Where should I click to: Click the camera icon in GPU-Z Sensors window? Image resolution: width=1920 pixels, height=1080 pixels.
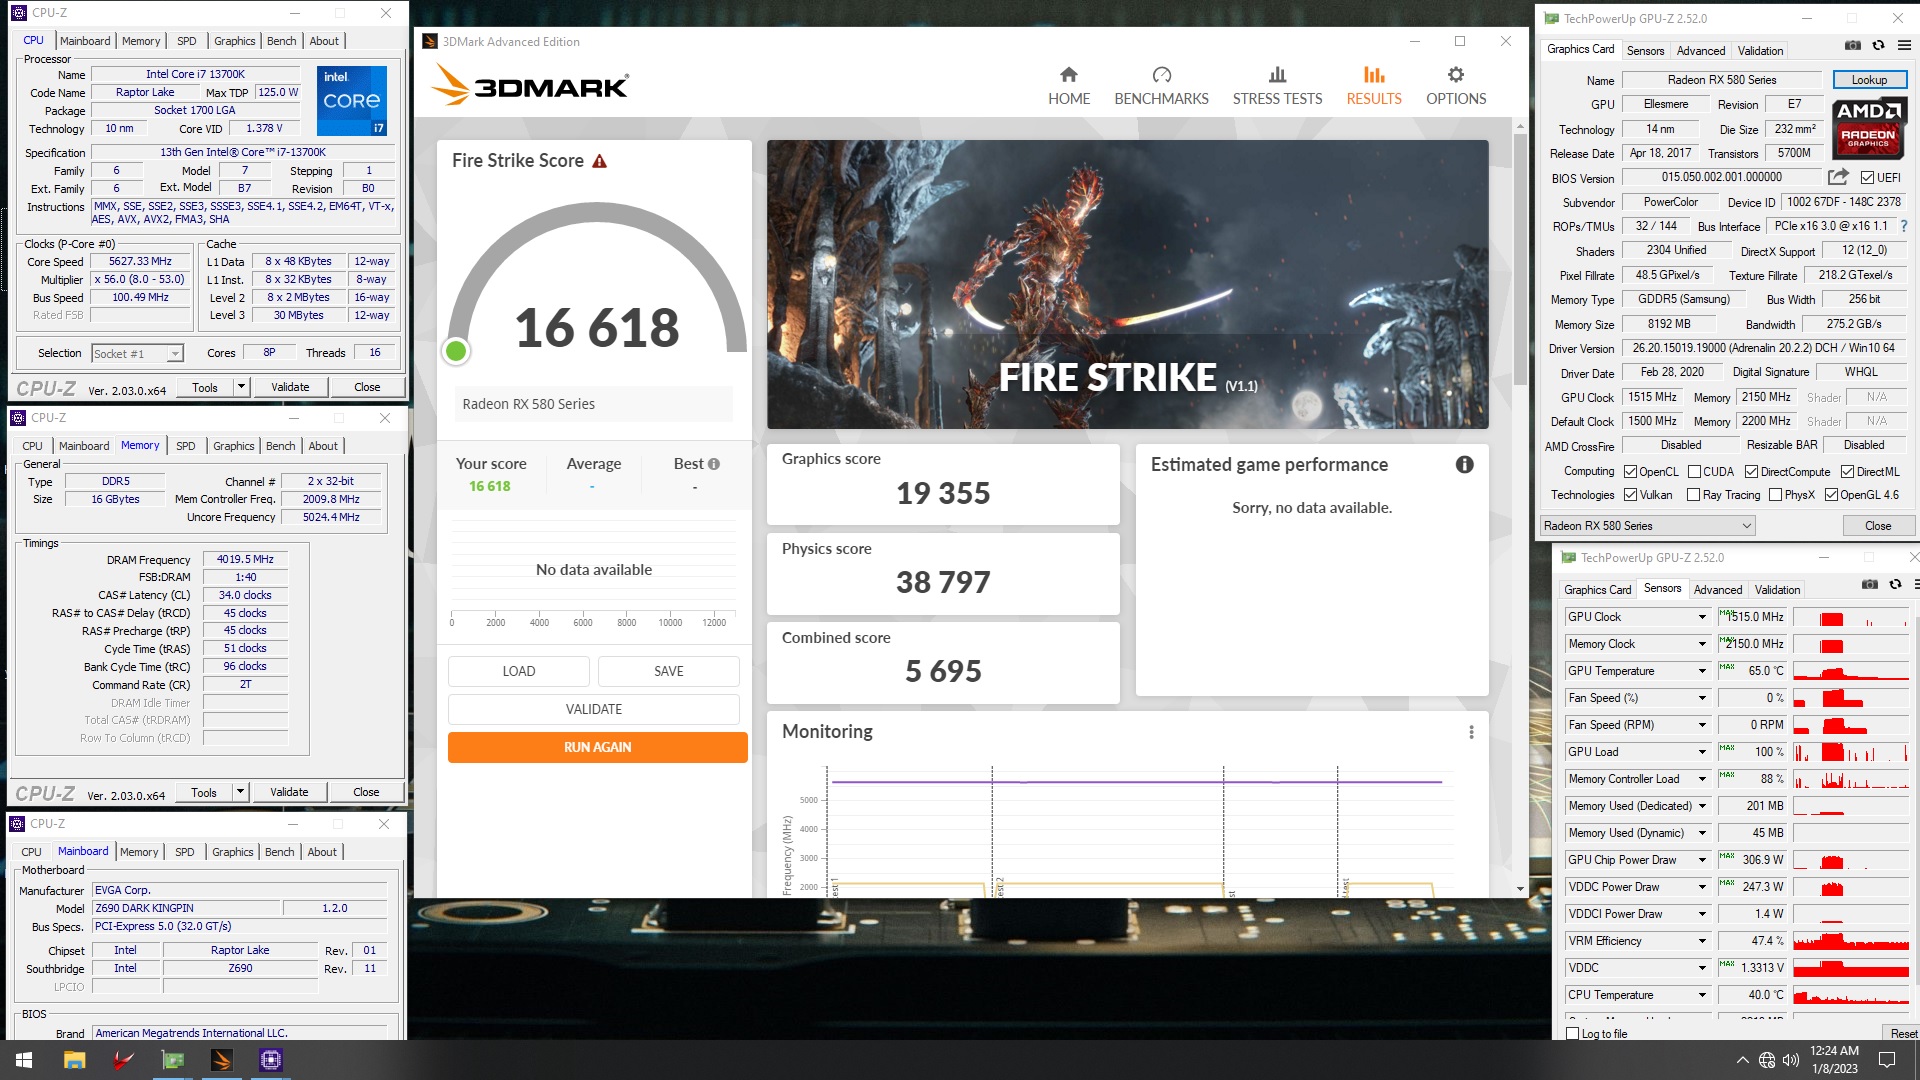click(1870, 585)
